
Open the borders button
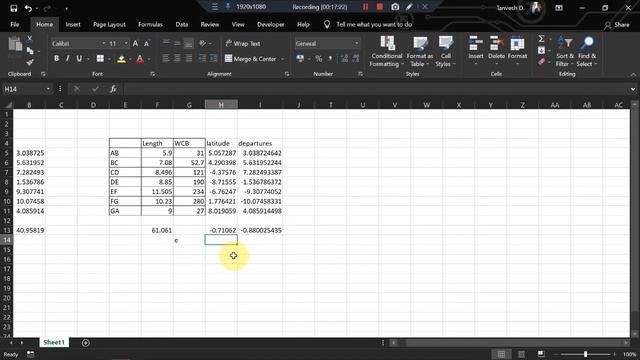point(100,59)
